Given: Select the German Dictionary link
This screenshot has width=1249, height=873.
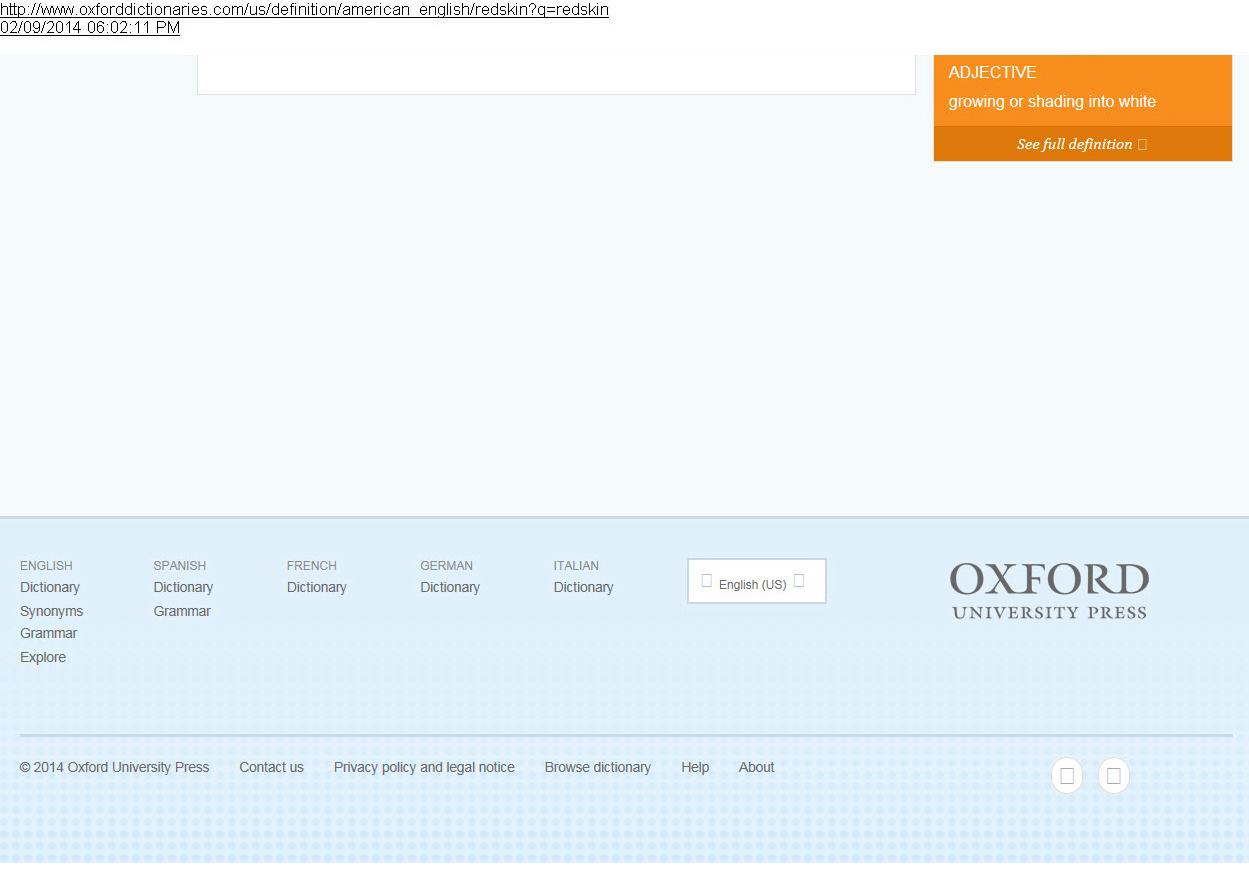Looking at the screenshot, I should pyautogui.click(x=450, y=587).
